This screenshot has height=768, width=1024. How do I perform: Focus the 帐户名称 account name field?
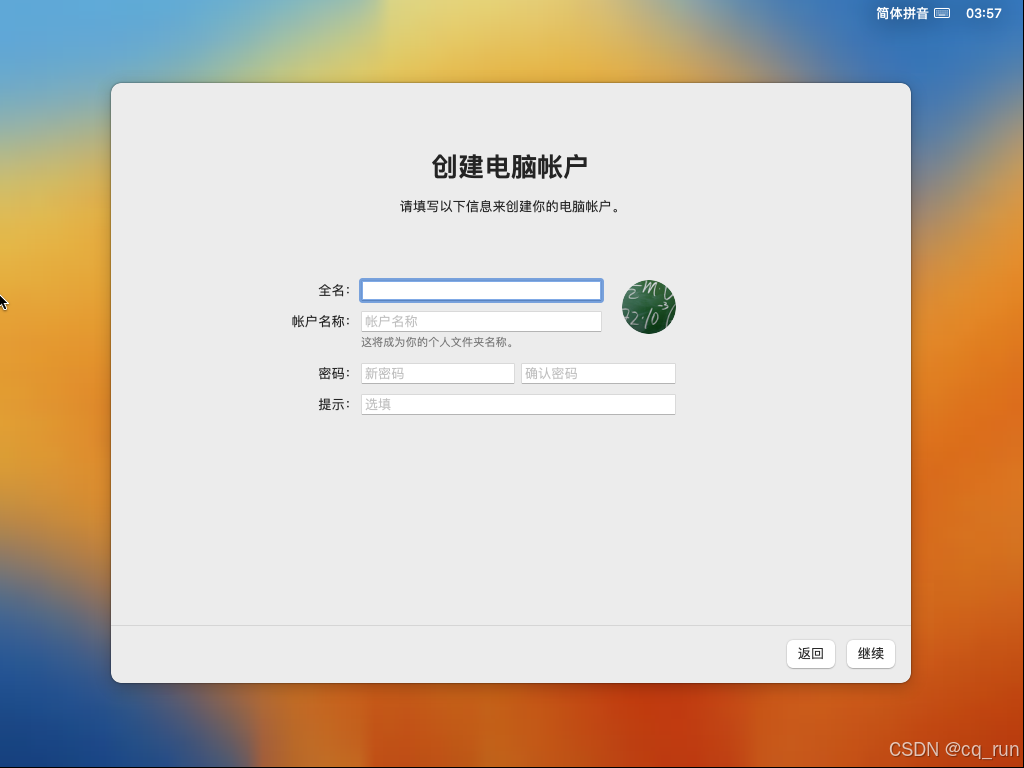tap(481, 321)
